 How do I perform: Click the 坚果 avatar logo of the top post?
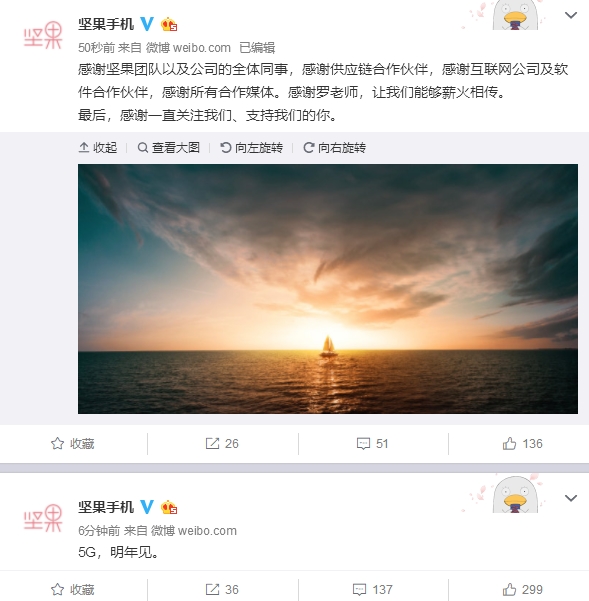point(43,35)
